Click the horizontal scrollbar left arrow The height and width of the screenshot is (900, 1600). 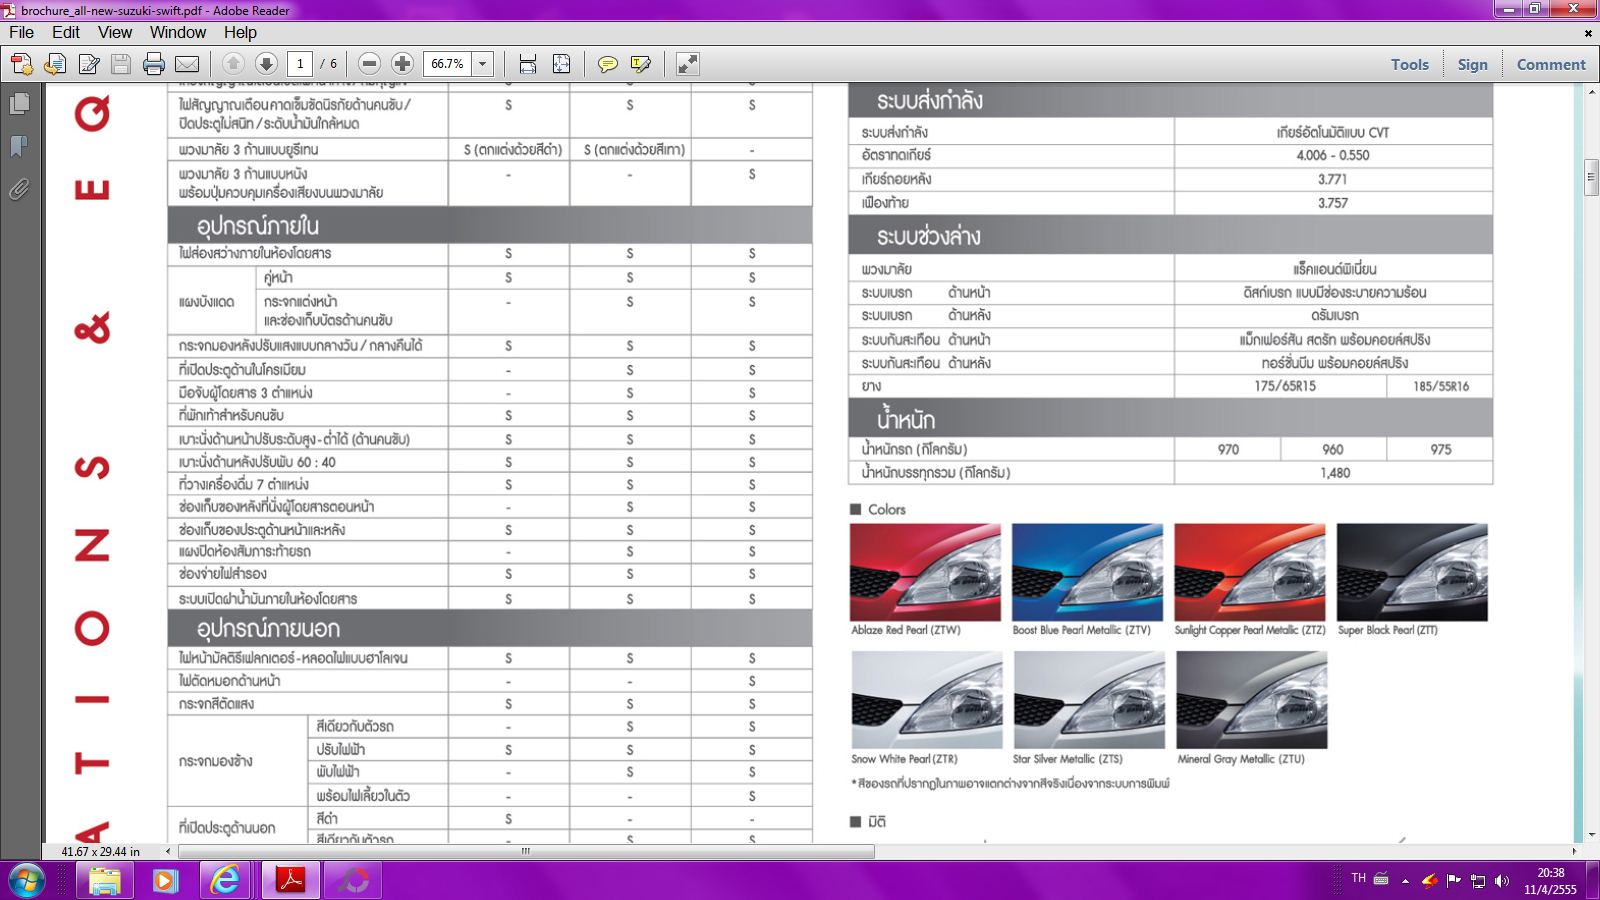(168, 852)
